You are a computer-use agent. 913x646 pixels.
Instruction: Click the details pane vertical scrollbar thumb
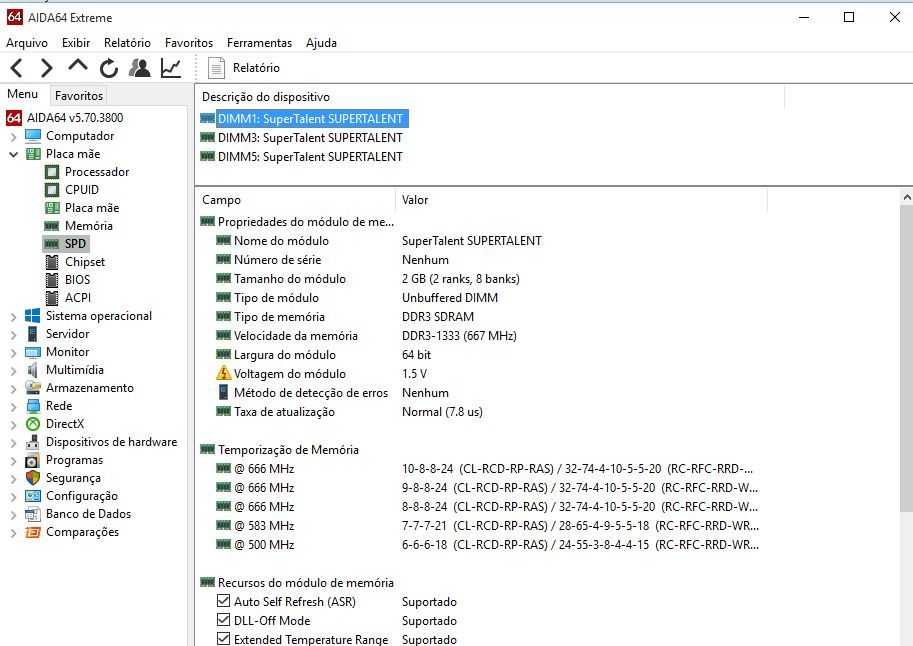coord(907,358)
